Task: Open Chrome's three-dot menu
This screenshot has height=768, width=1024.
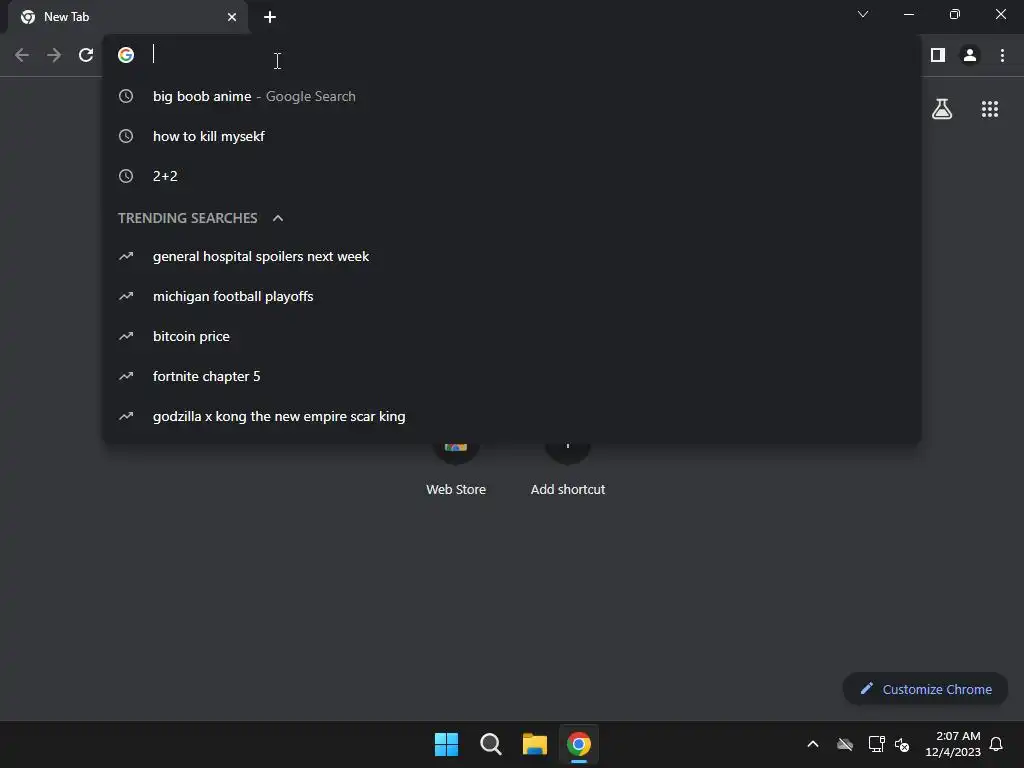Action: coord(1002,56)
